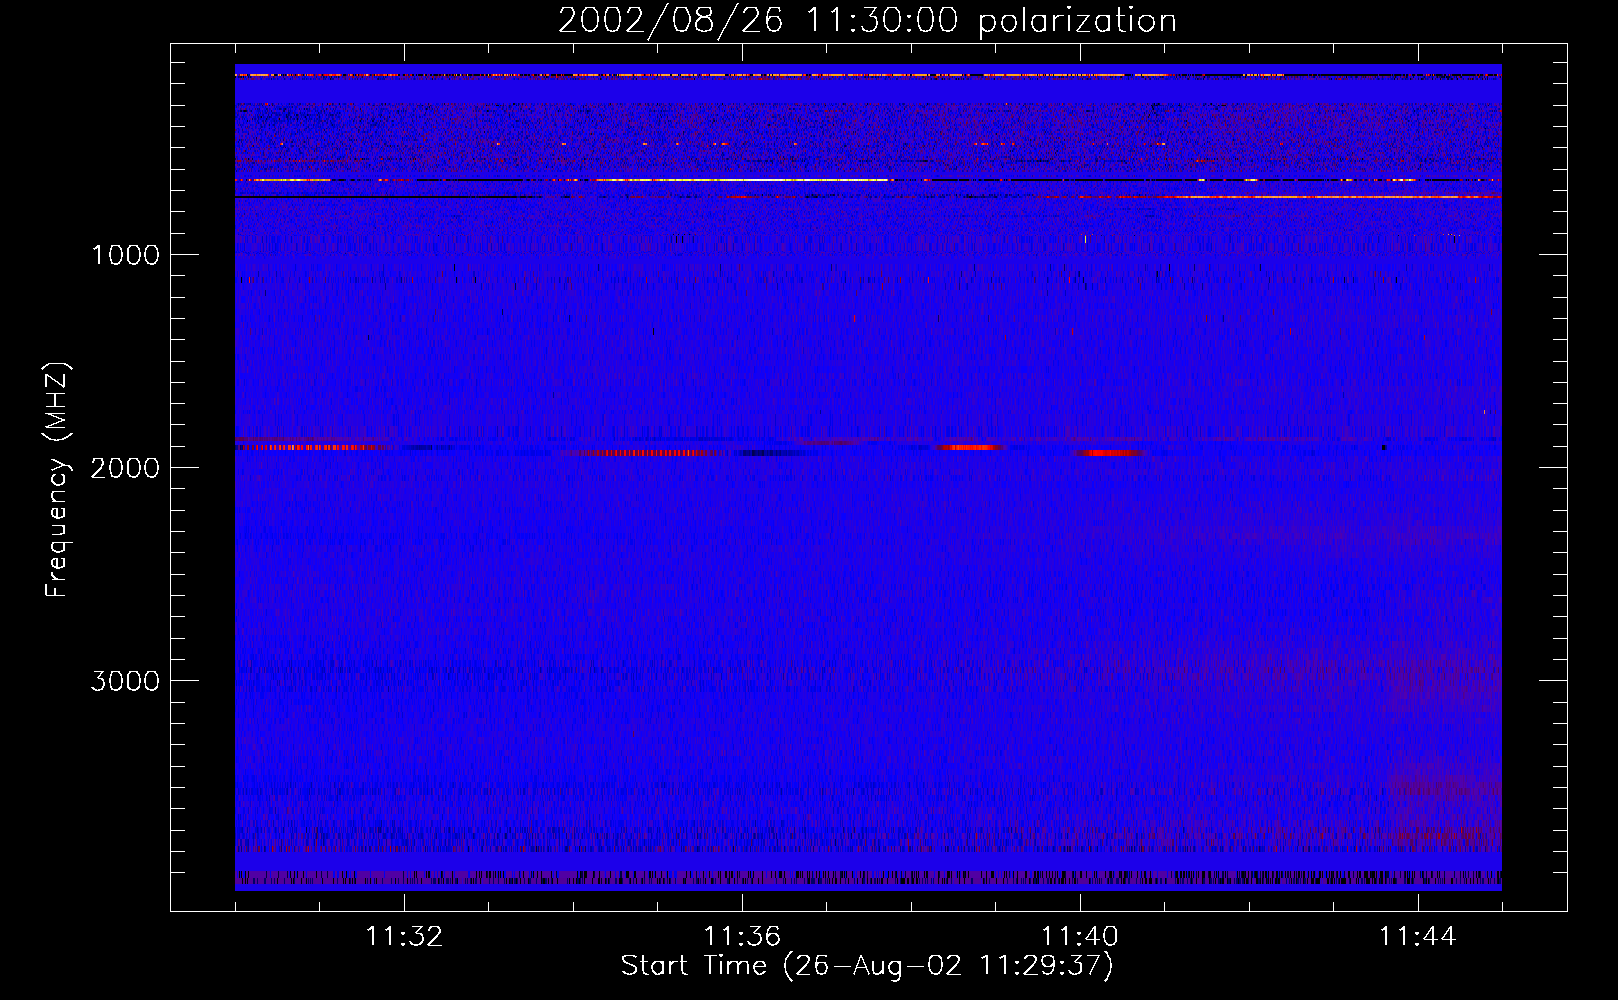Screen dimensions: 1618x1000
Task: Click the plot title '2002/08/26 11:30:00 polarization'
Action: point(867,20)
